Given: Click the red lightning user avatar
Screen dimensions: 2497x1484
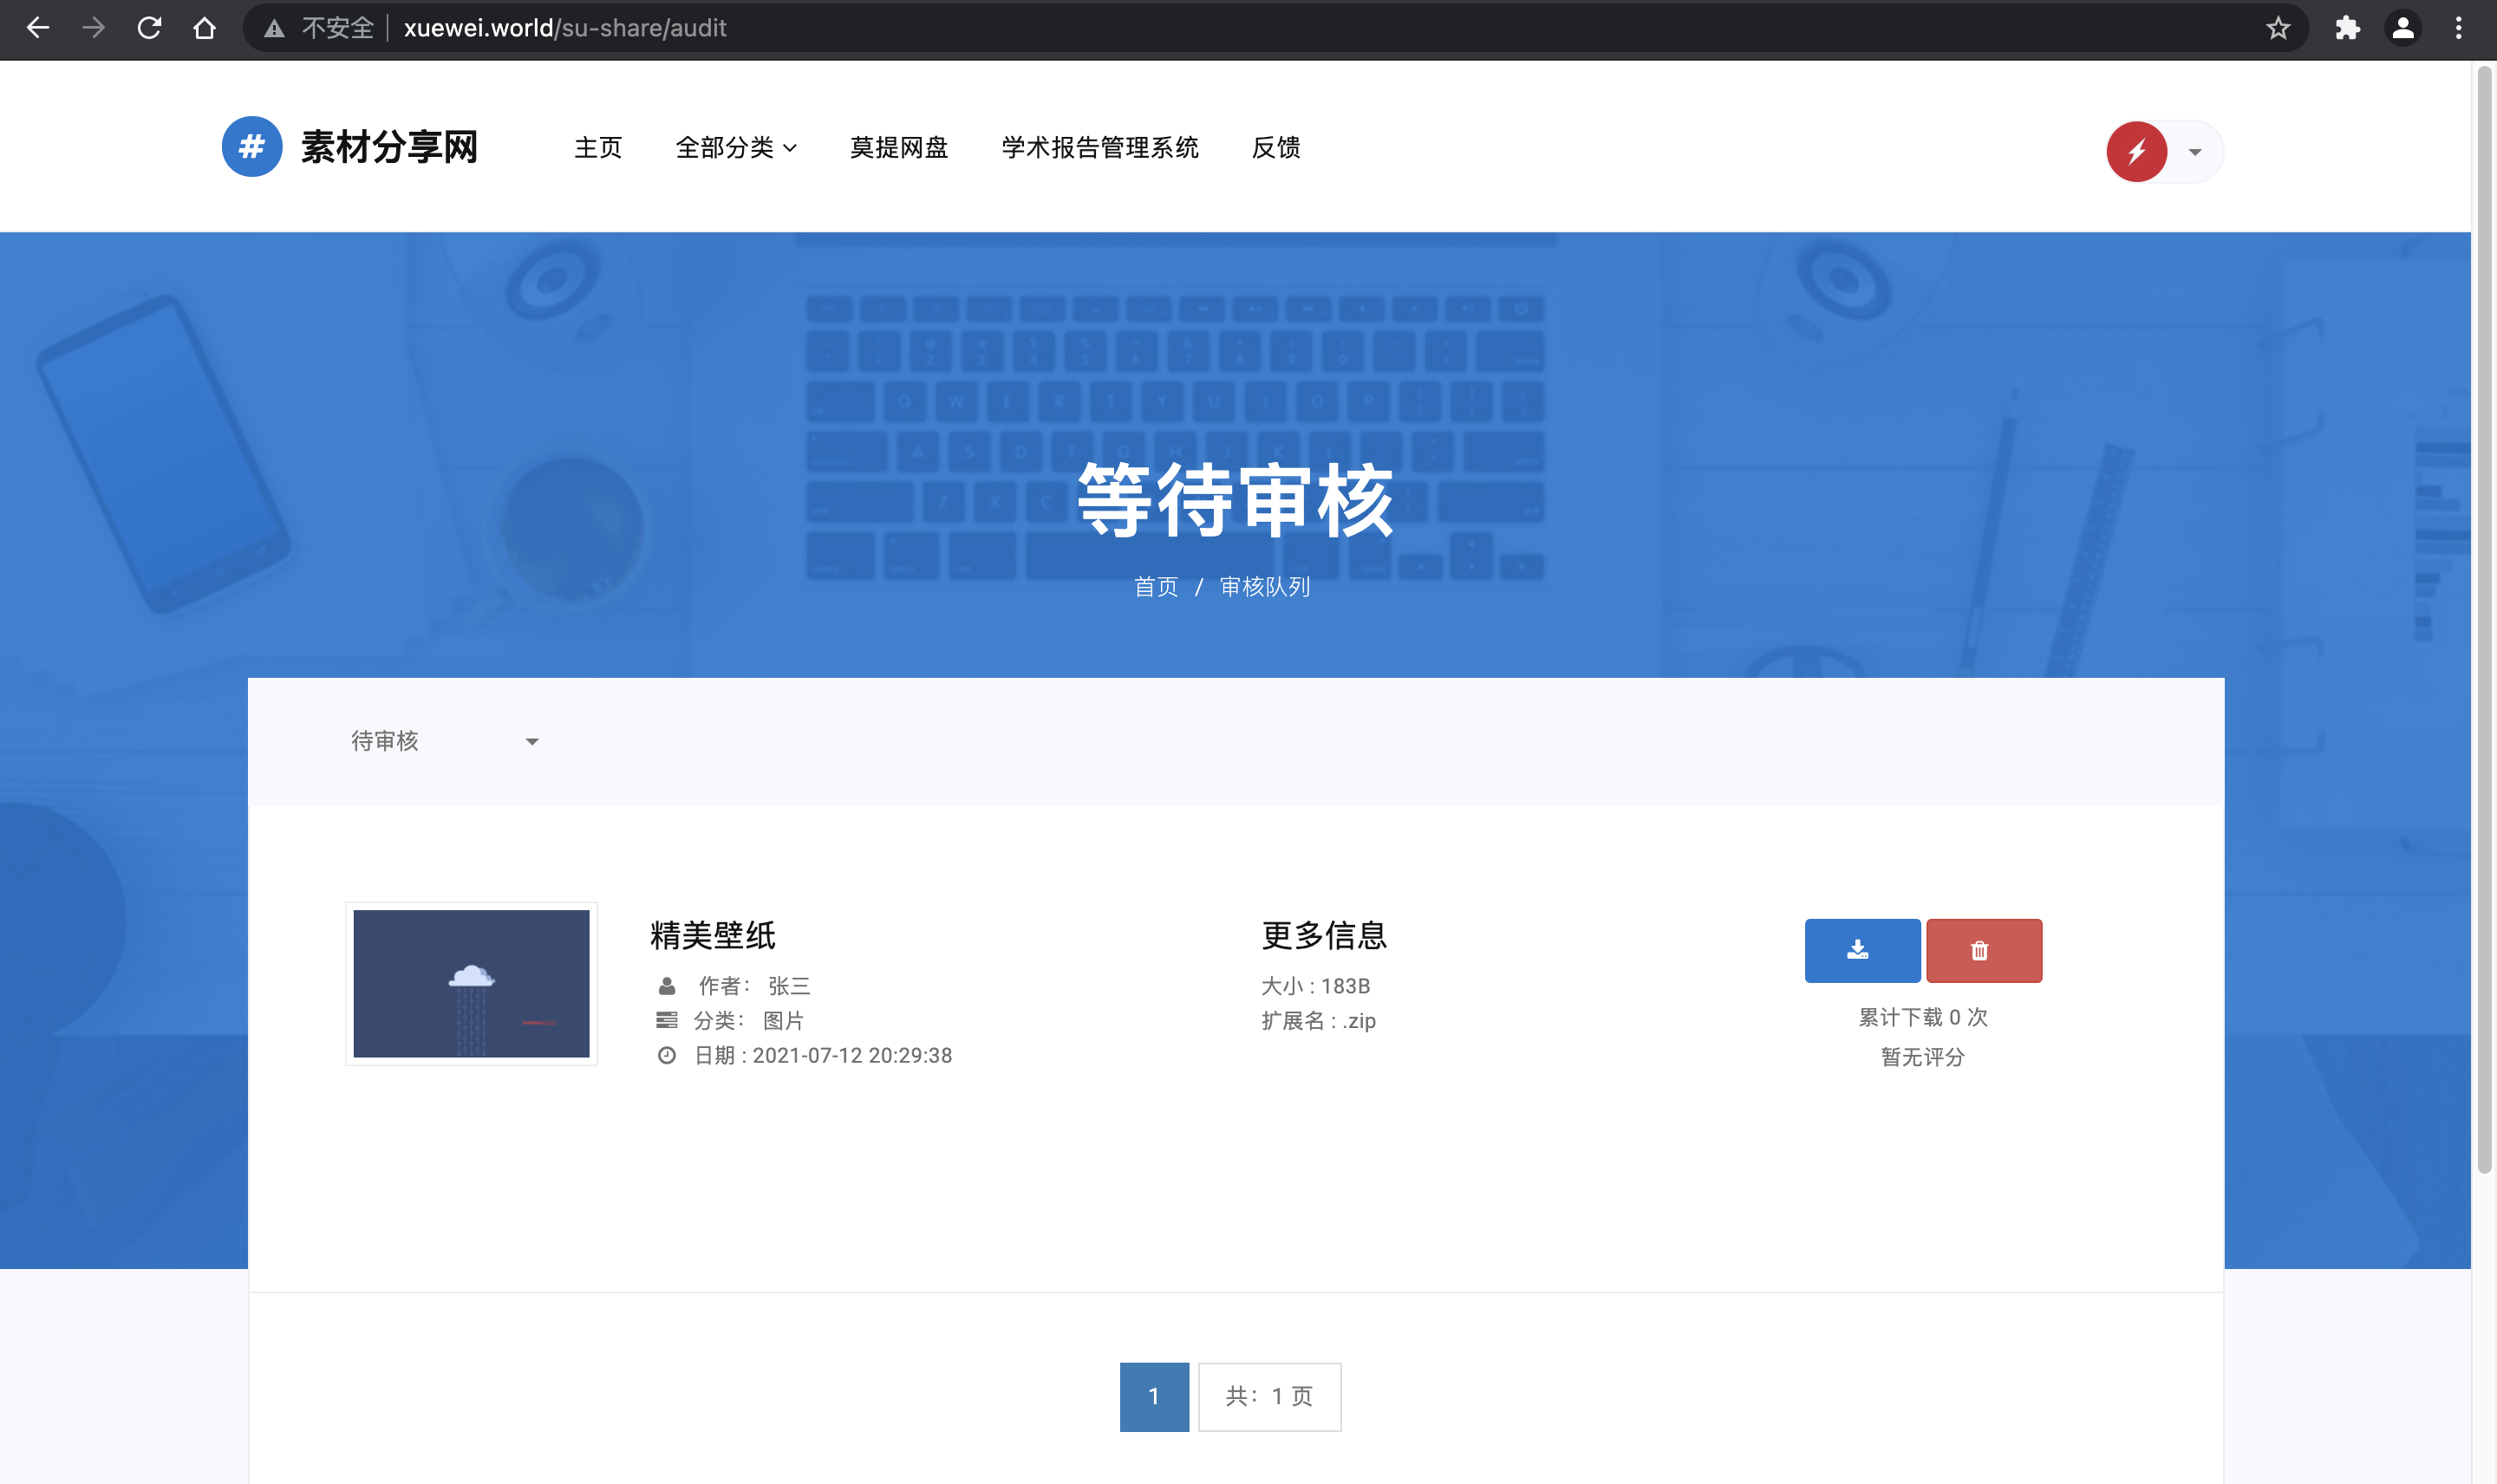Looking at the screenshot, I should (2136, 152).
